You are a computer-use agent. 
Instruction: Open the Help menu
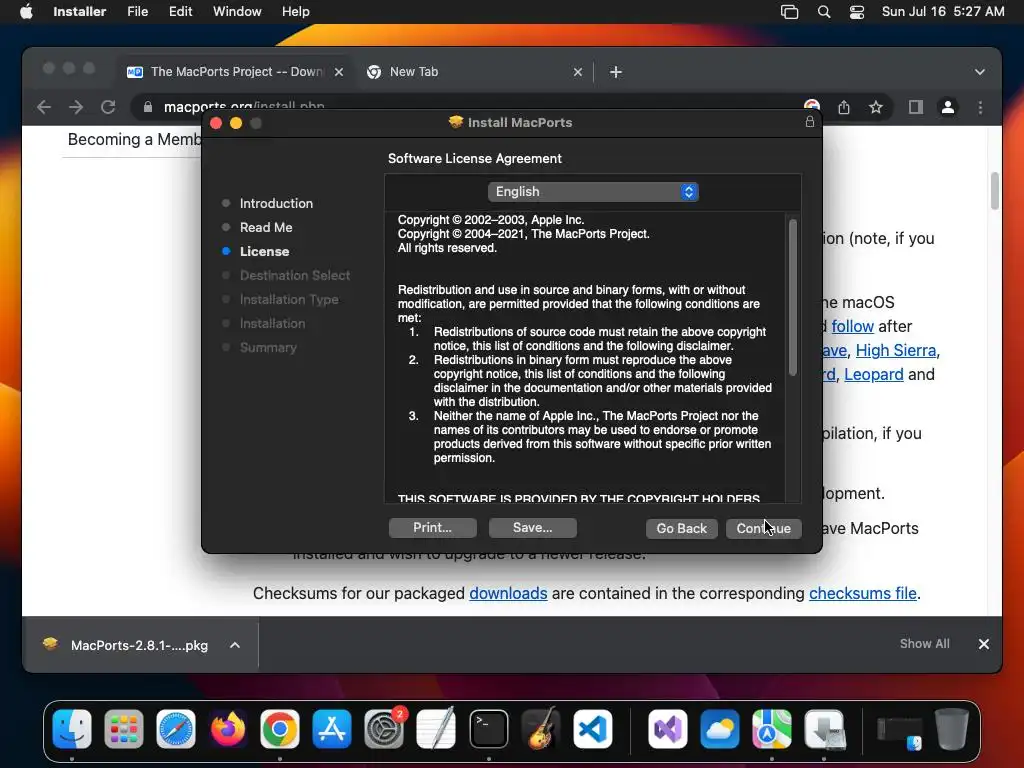click(x=295, y=12)
